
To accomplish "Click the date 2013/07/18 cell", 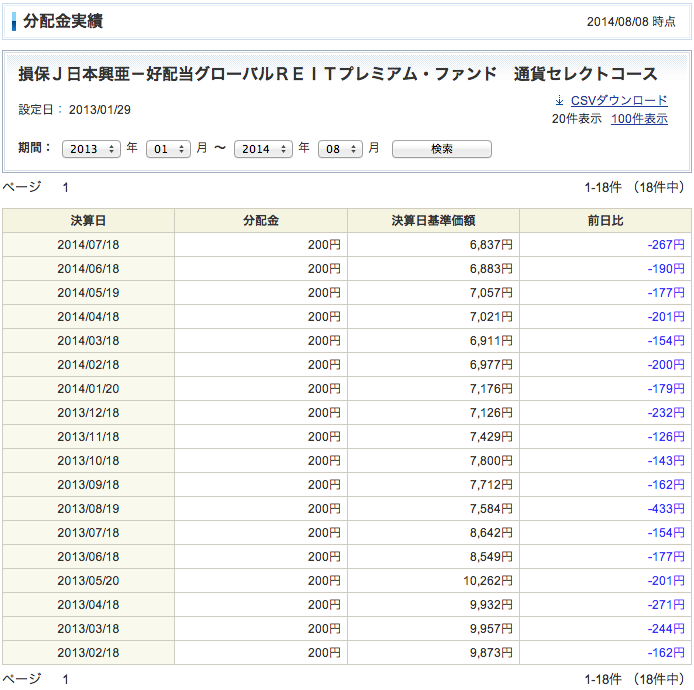I will [88, 532].
